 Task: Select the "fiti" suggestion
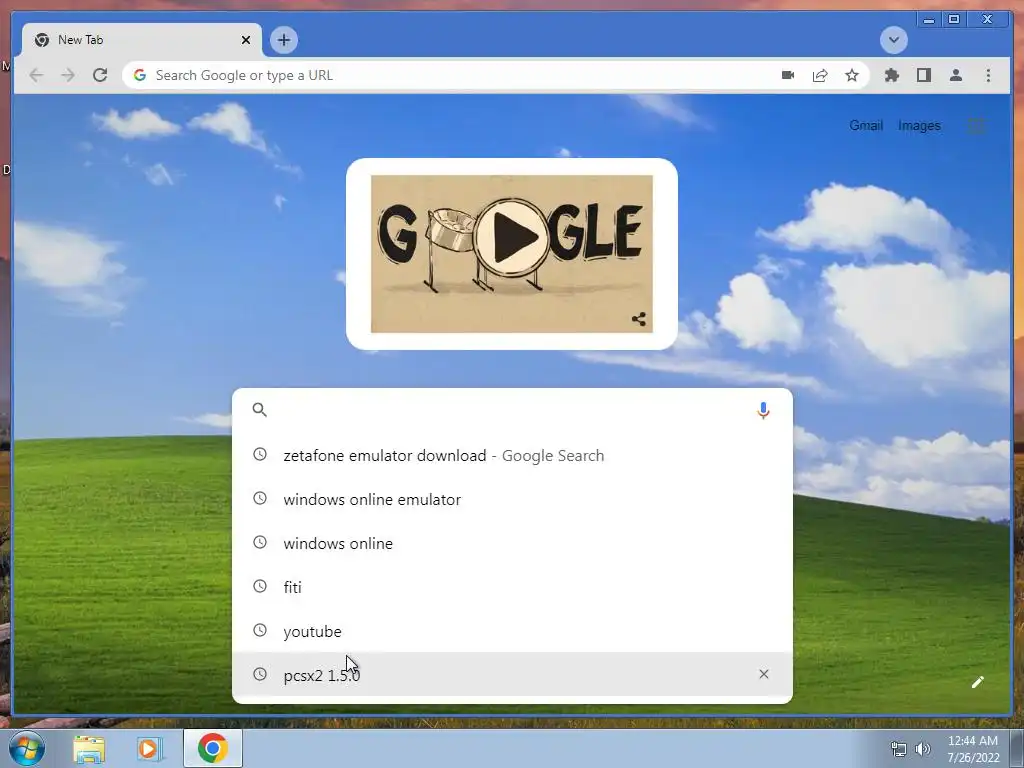coord(512,586)
